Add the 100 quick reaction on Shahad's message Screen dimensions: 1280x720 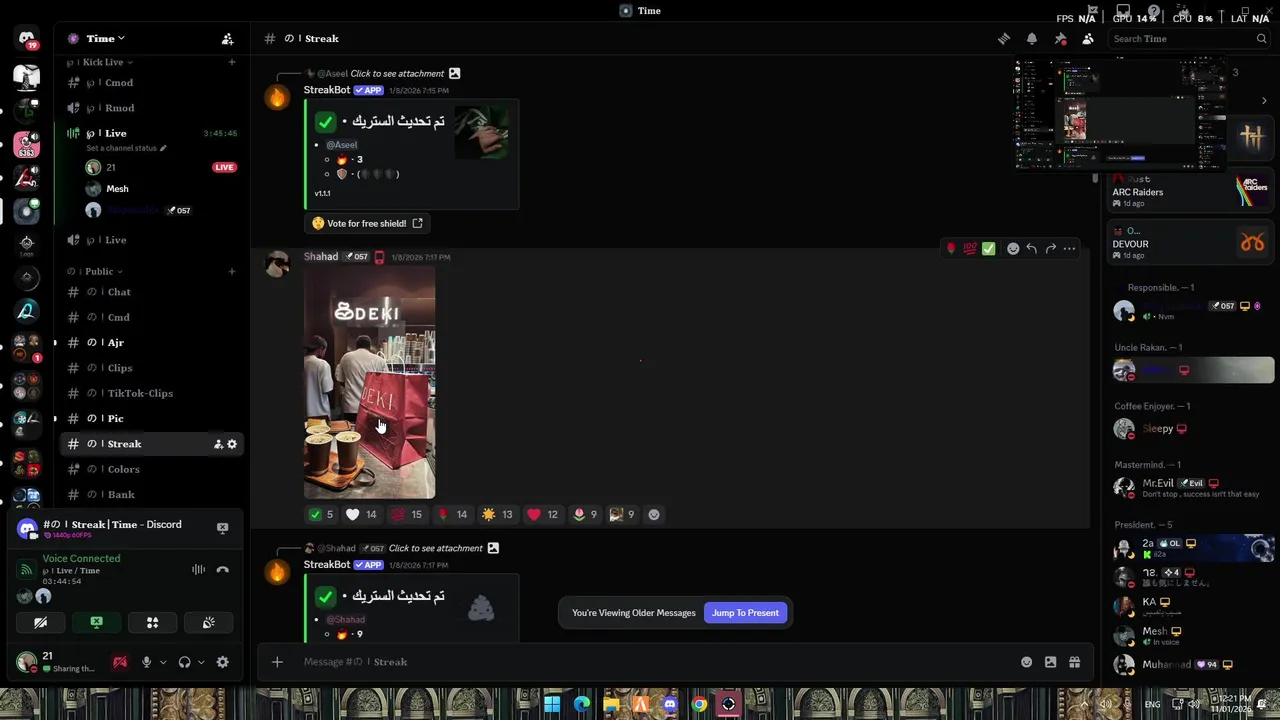click(x=969, y=249)
